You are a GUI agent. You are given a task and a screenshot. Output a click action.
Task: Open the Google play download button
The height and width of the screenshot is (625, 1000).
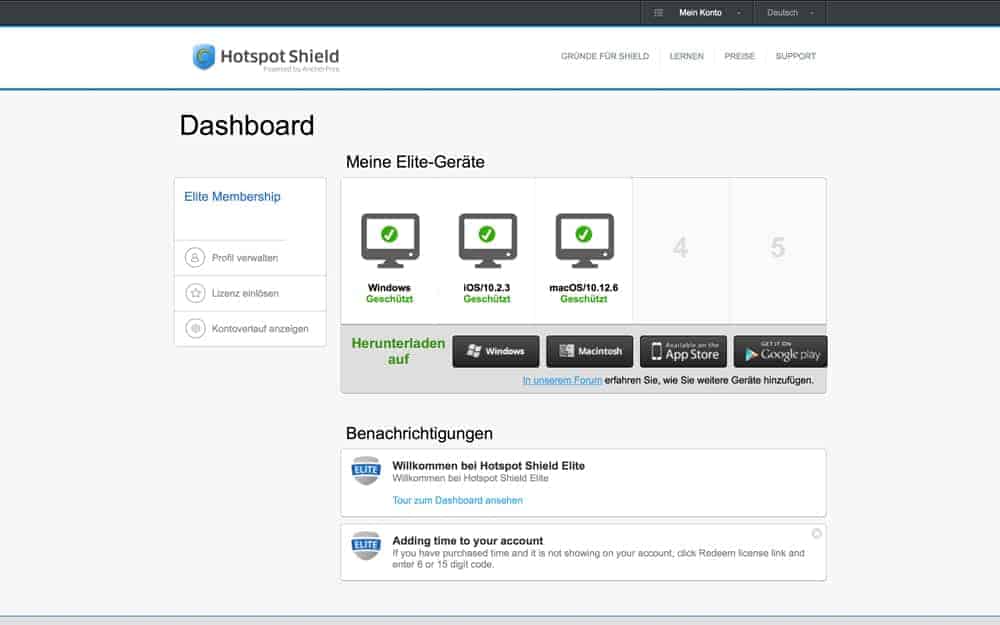(780, 351)
